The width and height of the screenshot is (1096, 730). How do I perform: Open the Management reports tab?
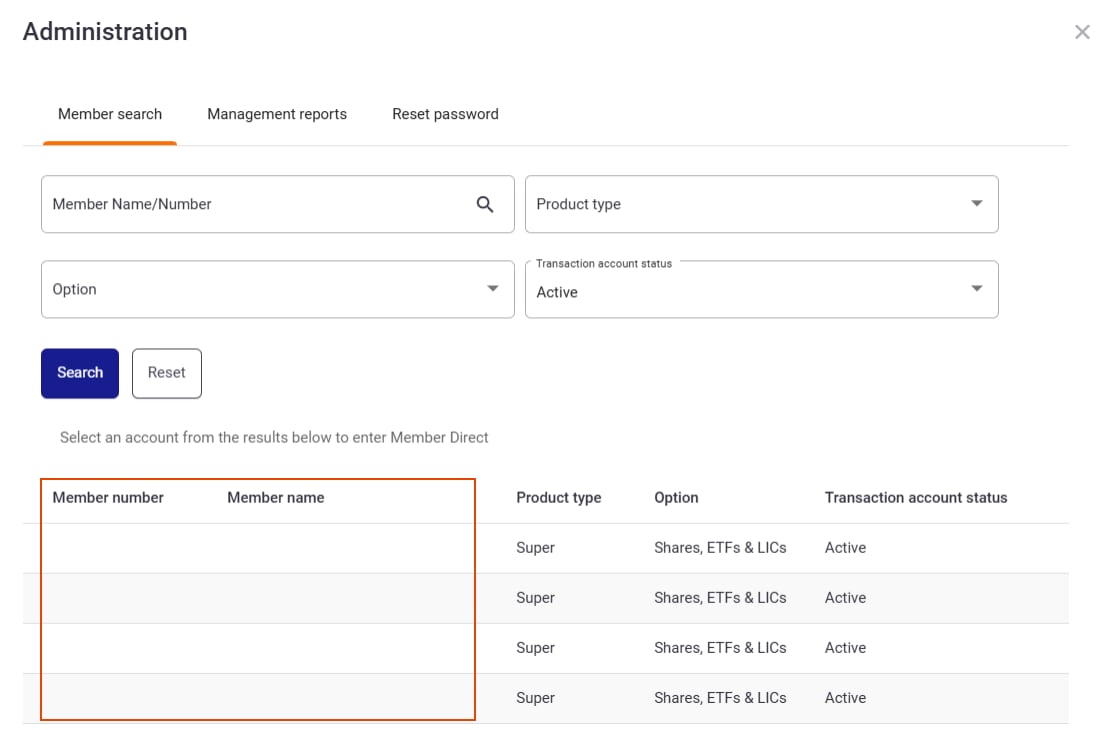tap(277, 114)
